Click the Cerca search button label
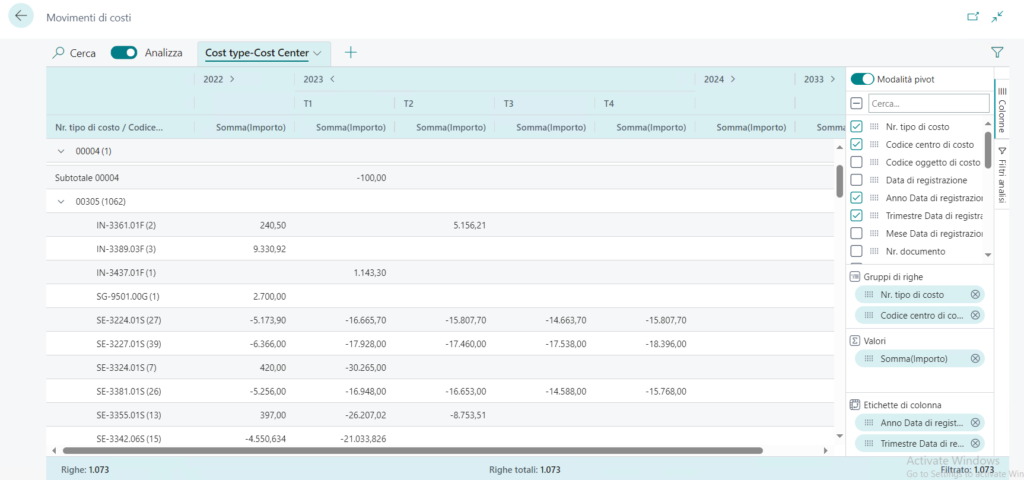 point(83,53)
